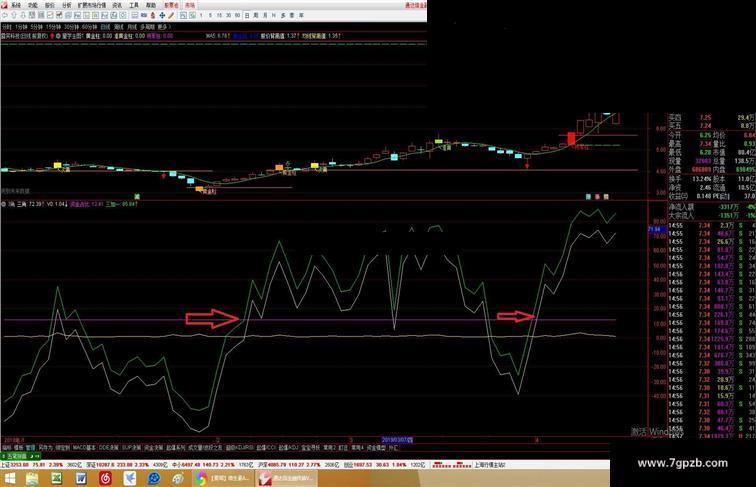Image resolution: width=756 pixels, height=487 pixels.
Task: Select the 资金模型 indicator tab
Action: [x=376, y=447]
